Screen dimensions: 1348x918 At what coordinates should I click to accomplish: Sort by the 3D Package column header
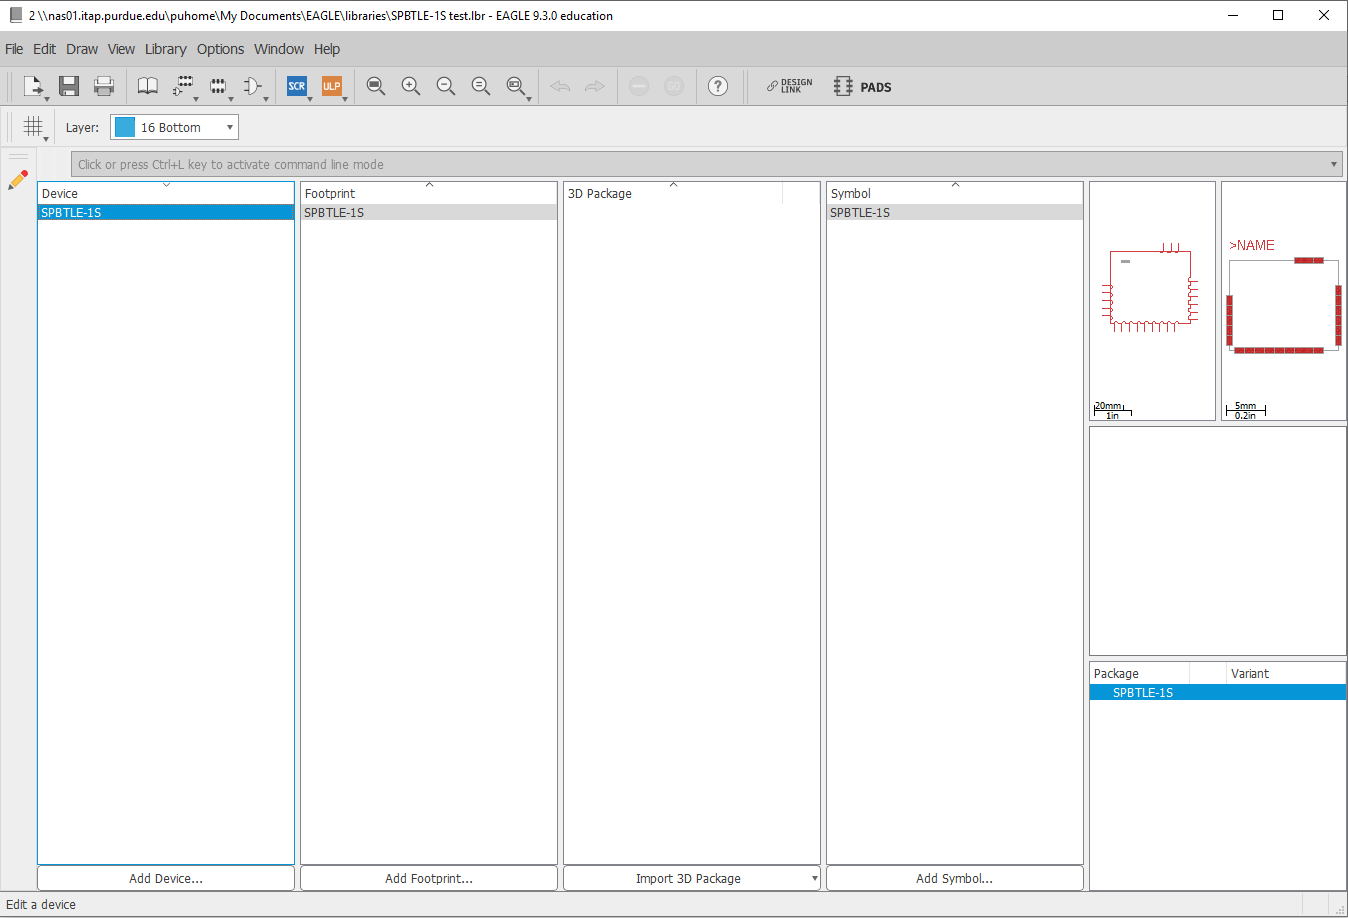tap(673, 193)
